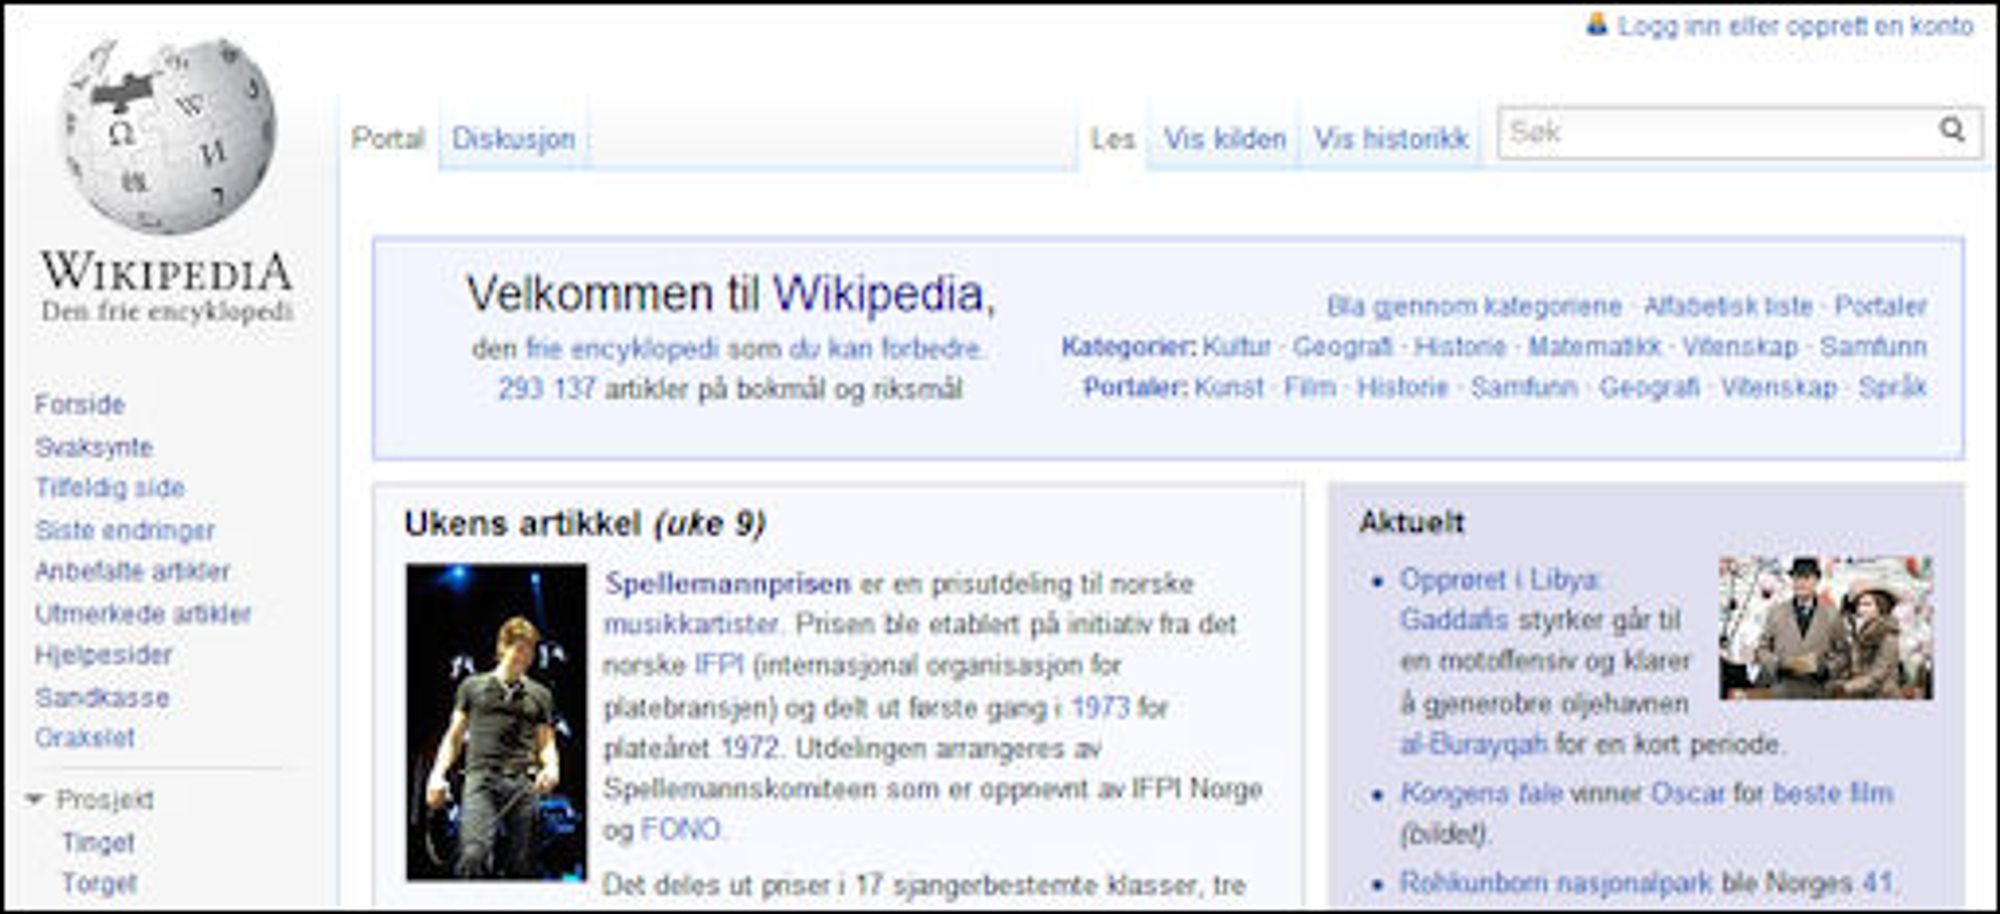Click the frie encyklopedi link

(x=622, y=349)
